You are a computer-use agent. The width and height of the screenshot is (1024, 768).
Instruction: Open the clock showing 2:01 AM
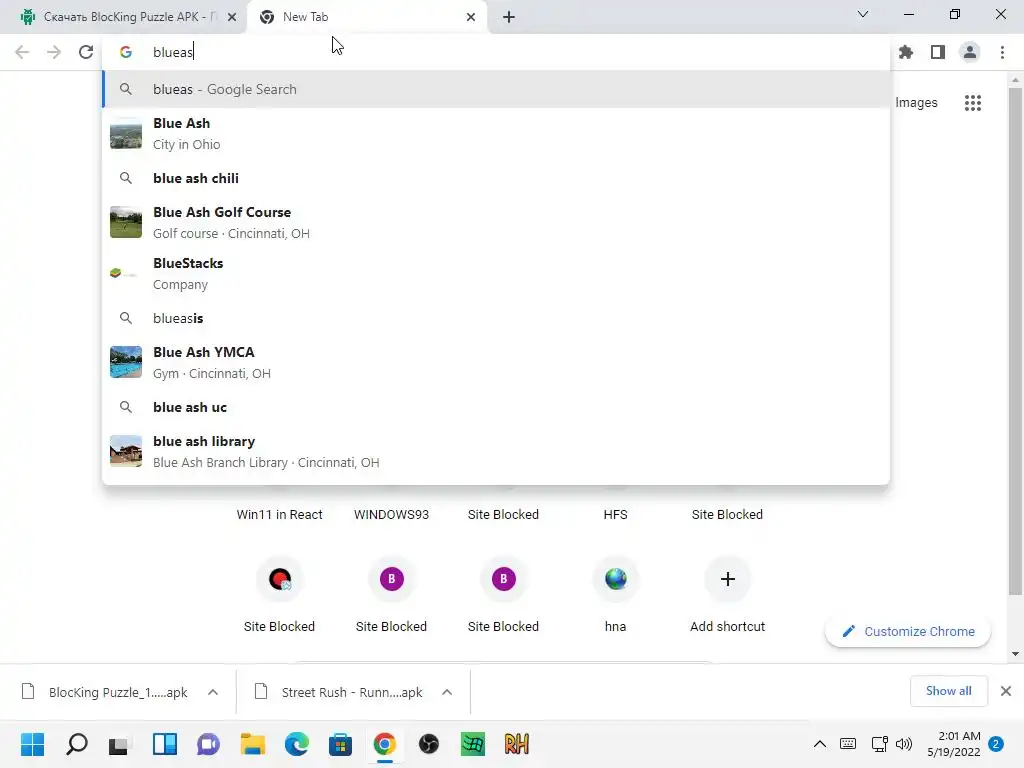(953, 744)
